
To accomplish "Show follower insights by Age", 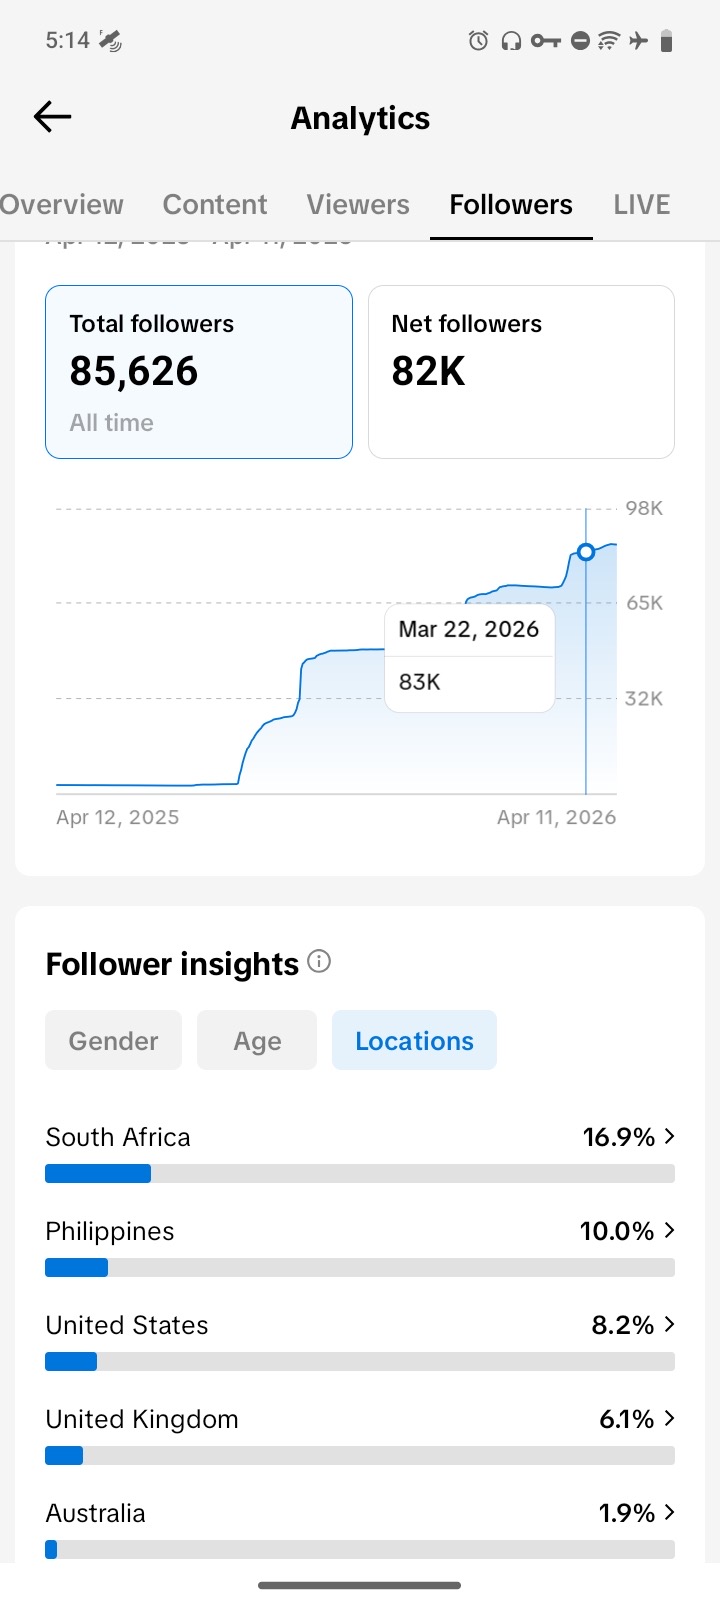I will (257, 1041).
